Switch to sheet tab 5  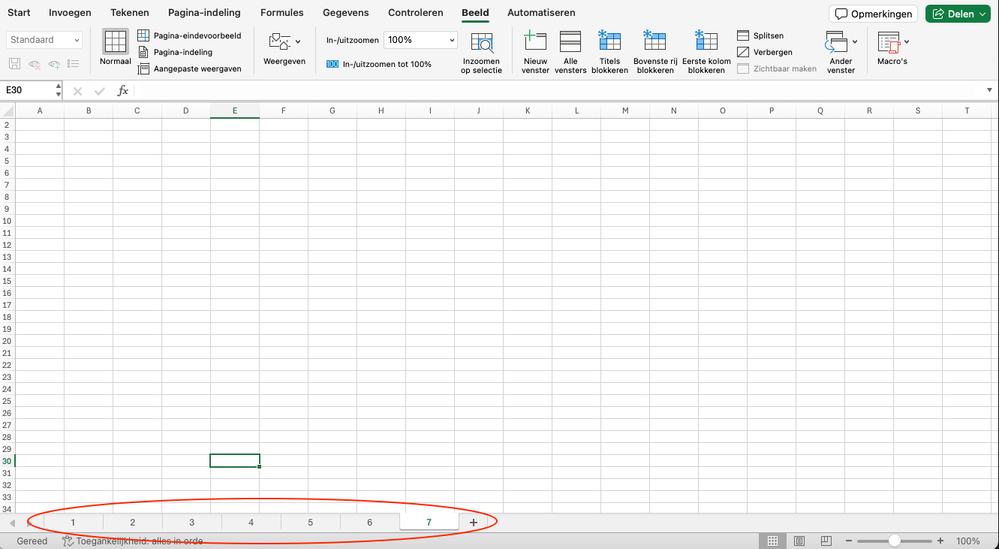pyautogui.click(x=310, y=522)
